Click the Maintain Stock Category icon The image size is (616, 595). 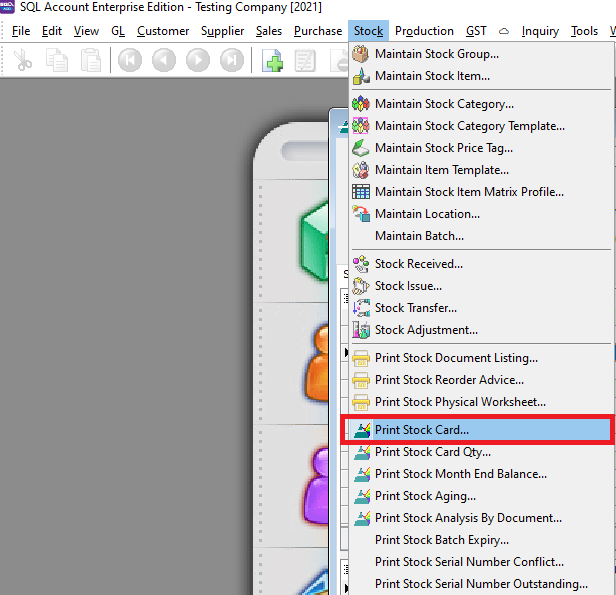(361, 104)
